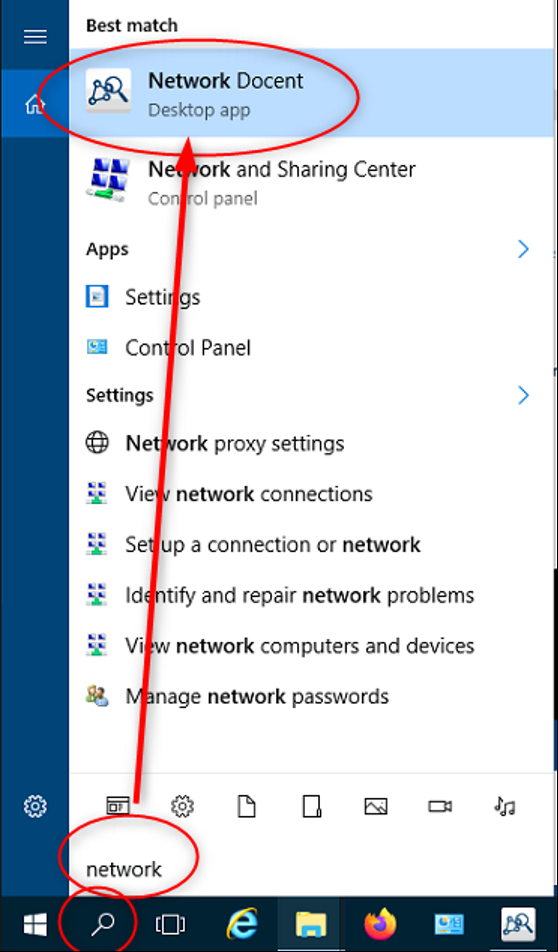Filter results by documents icon
Viewport: 558px width, 952px height.
(x=247, y=806)
